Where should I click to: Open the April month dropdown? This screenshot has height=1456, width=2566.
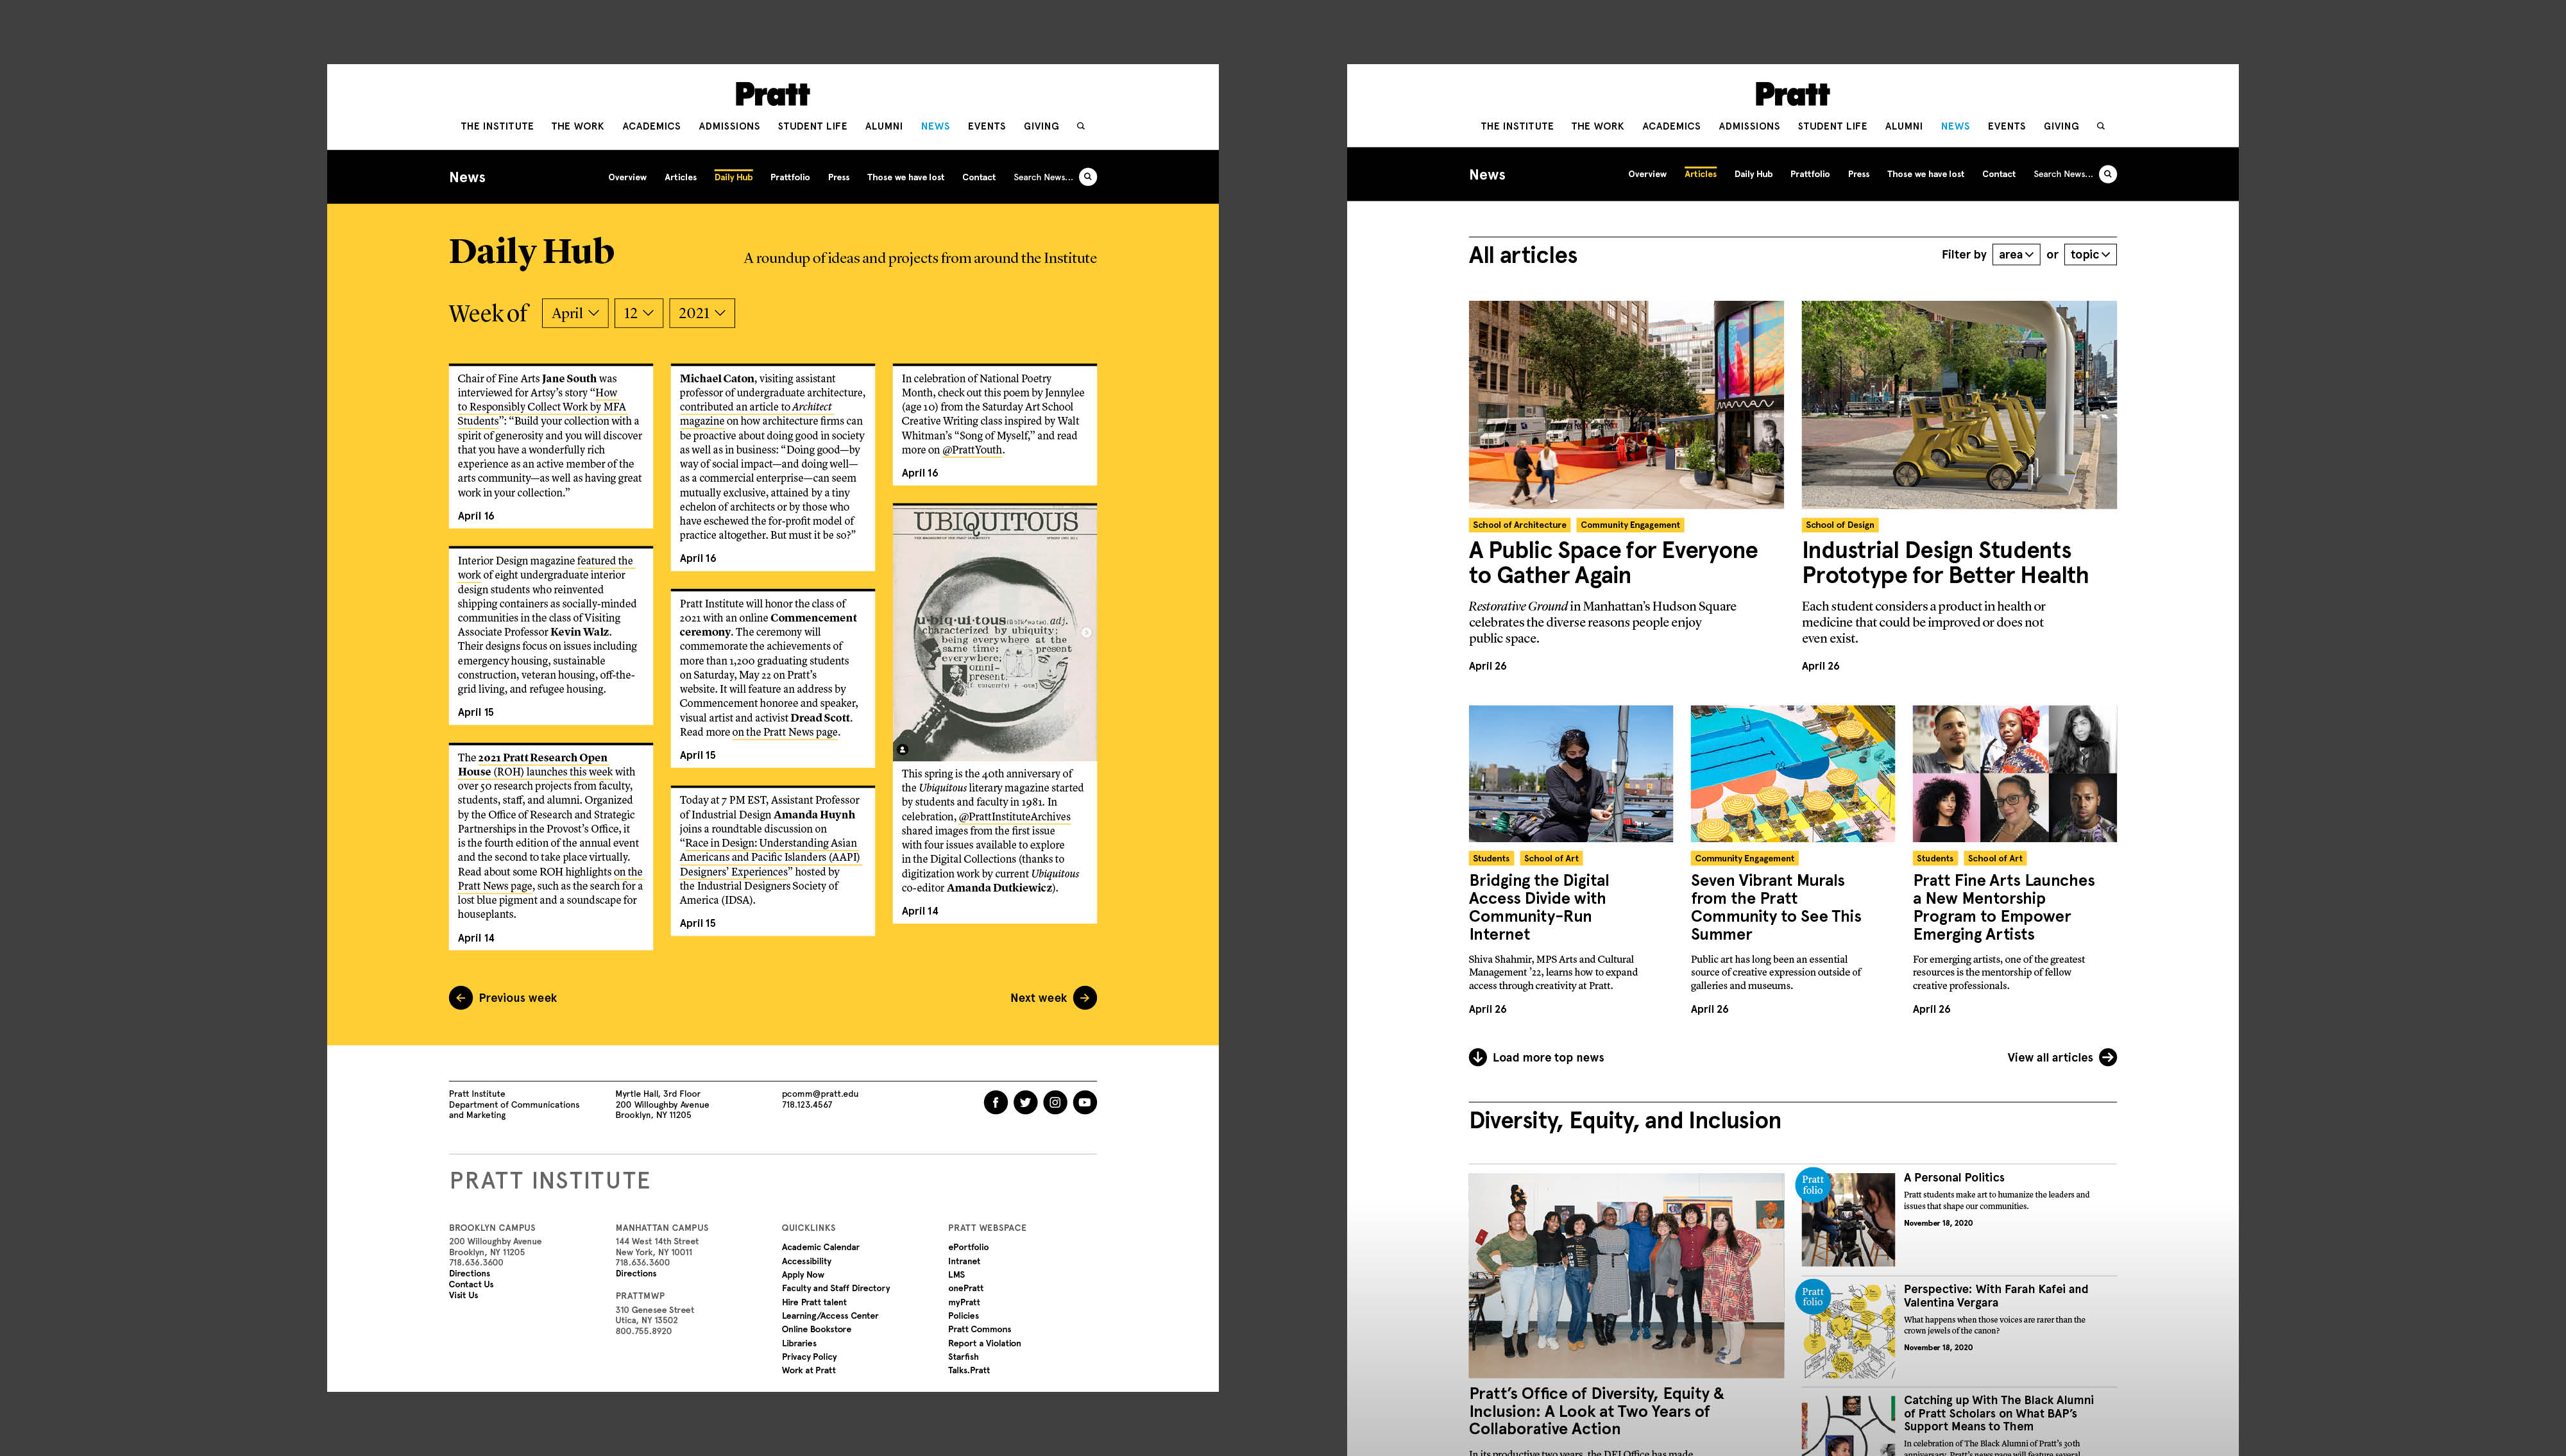point(575,313)
